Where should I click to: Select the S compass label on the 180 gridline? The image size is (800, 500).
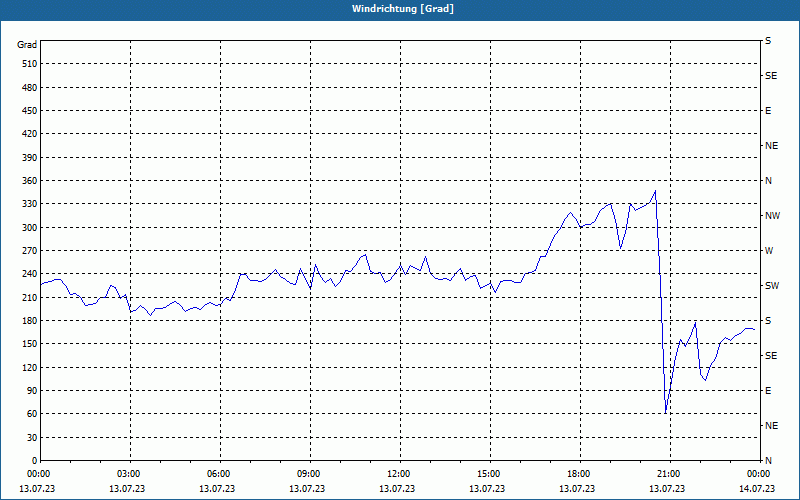pyautogui.click(x=768, y=321)
